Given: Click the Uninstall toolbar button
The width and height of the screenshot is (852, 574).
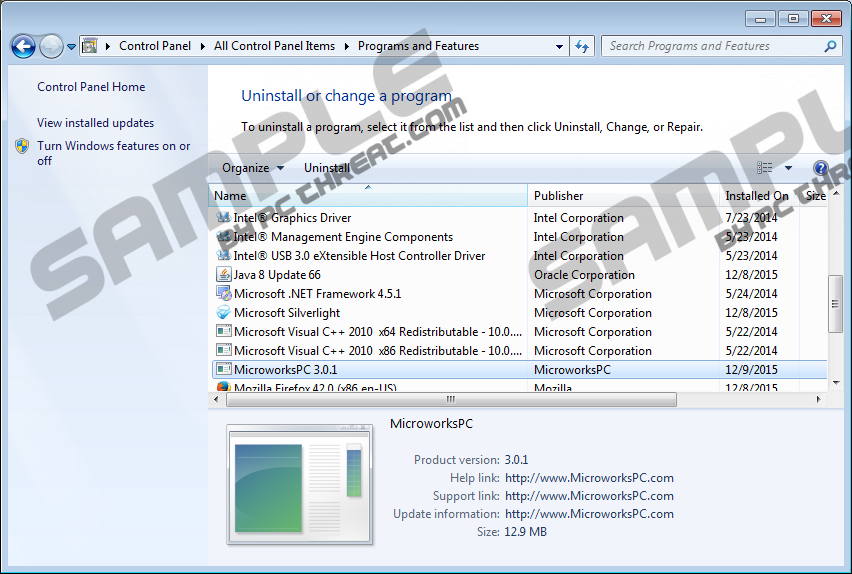Looking at the screenshot, I should click(327, 168).
